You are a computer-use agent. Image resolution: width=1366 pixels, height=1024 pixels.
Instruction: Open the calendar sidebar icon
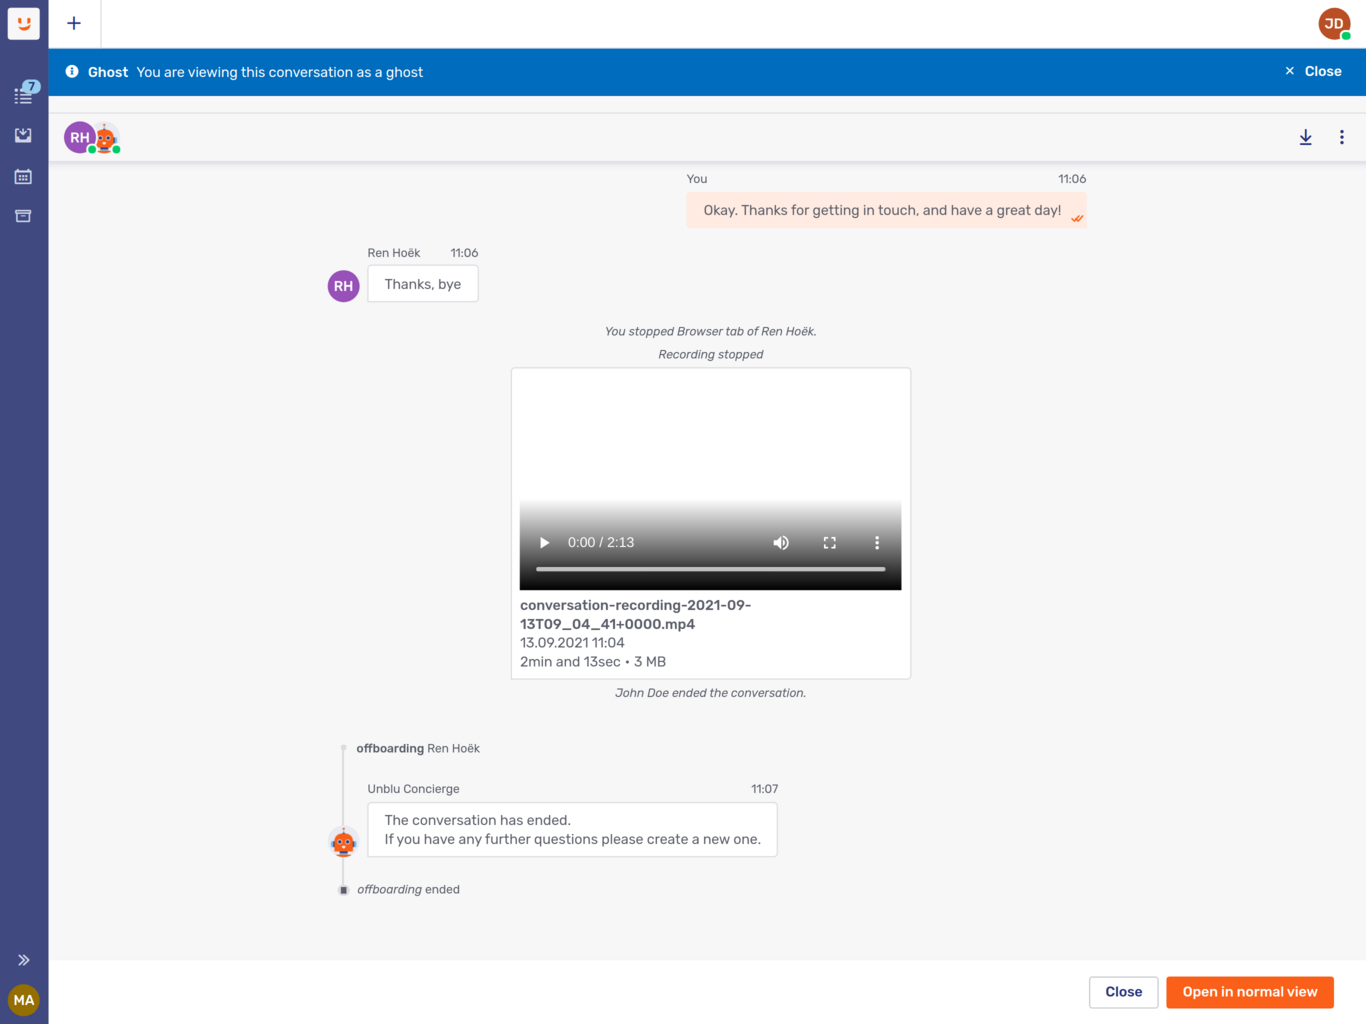[x=23, y=176]
